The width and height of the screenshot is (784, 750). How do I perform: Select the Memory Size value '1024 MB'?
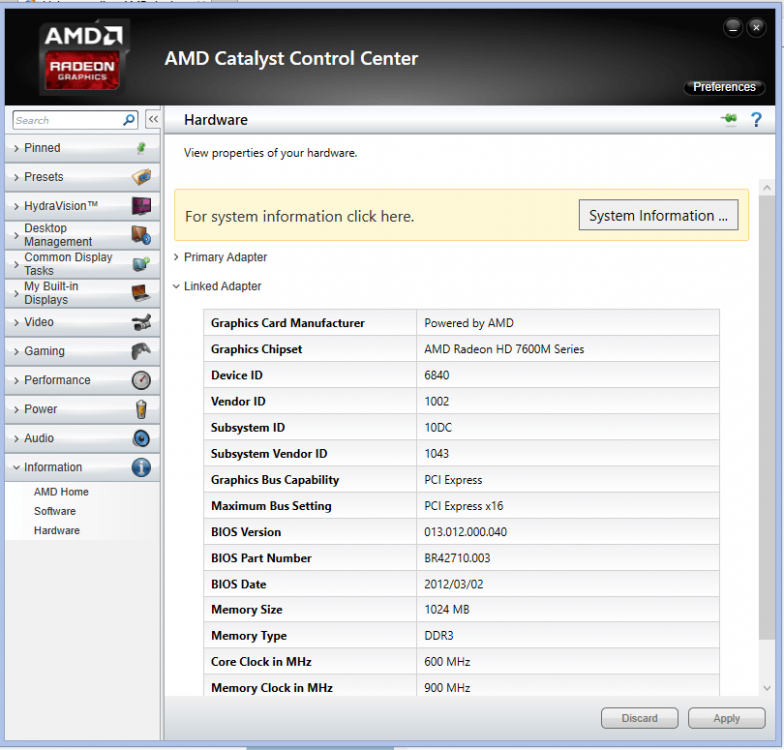pyautogui.click(x=447, y=610)
